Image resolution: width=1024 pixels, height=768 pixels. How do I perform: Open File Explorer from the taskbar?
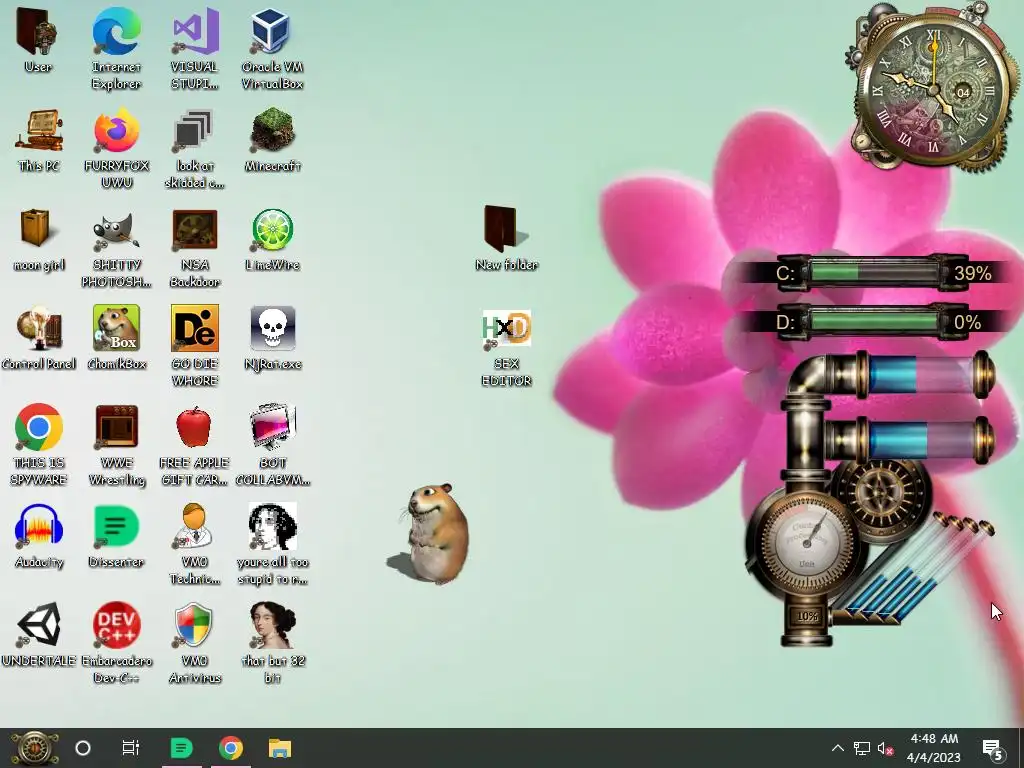[x=280, y=748]
